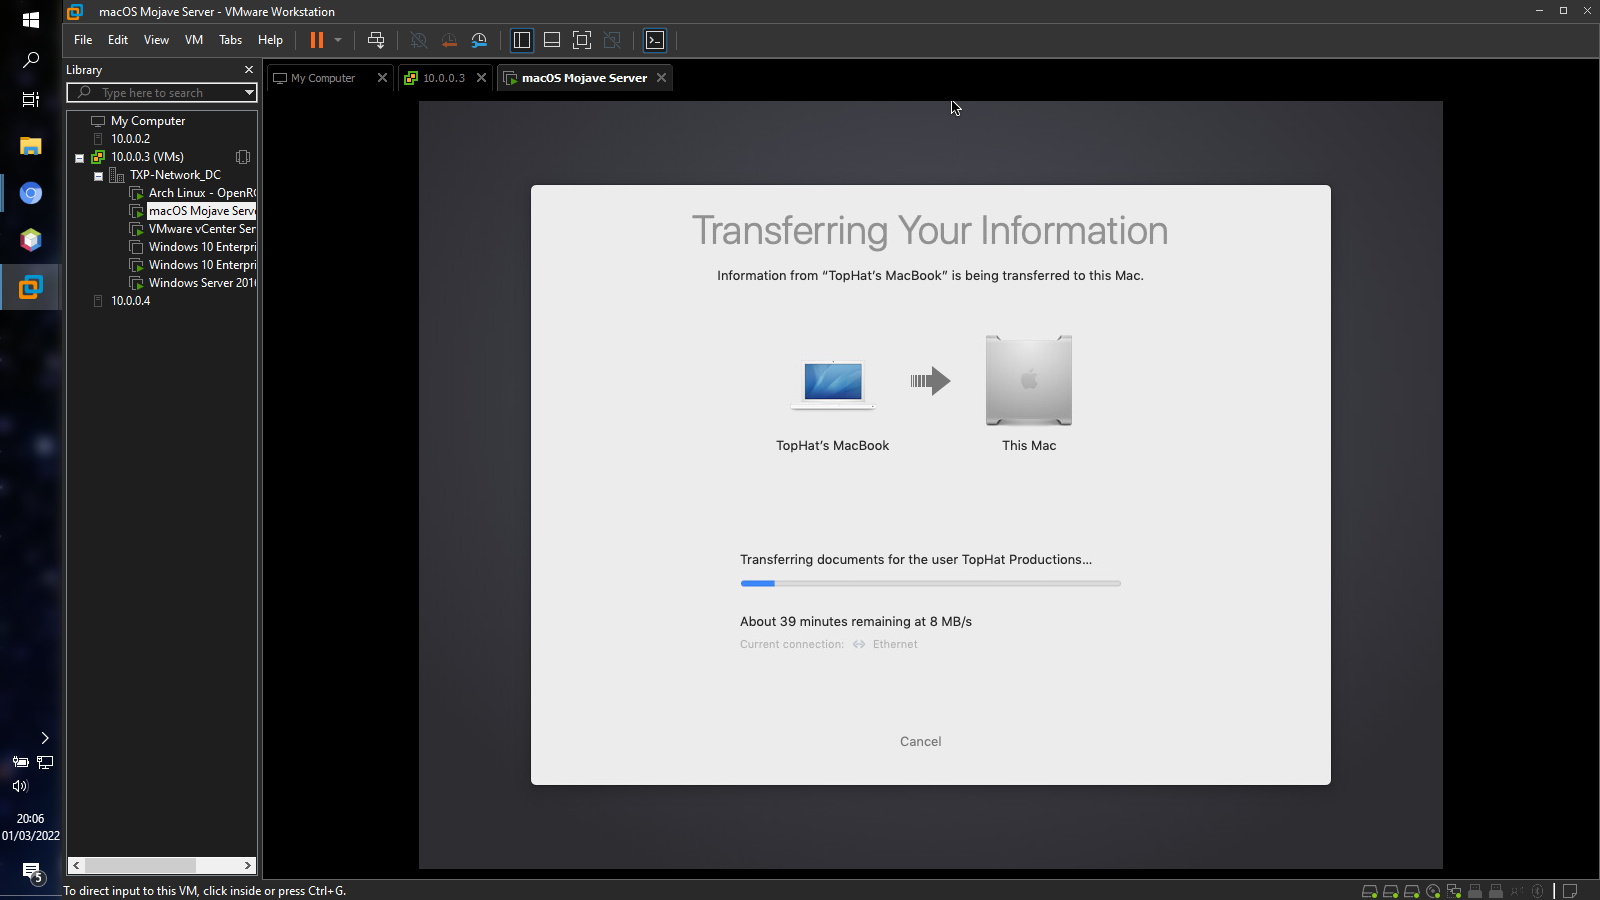The height and width of the screenshot is (900, 1600).
Task: Open the message log icon
Action: click(1570, 891)
